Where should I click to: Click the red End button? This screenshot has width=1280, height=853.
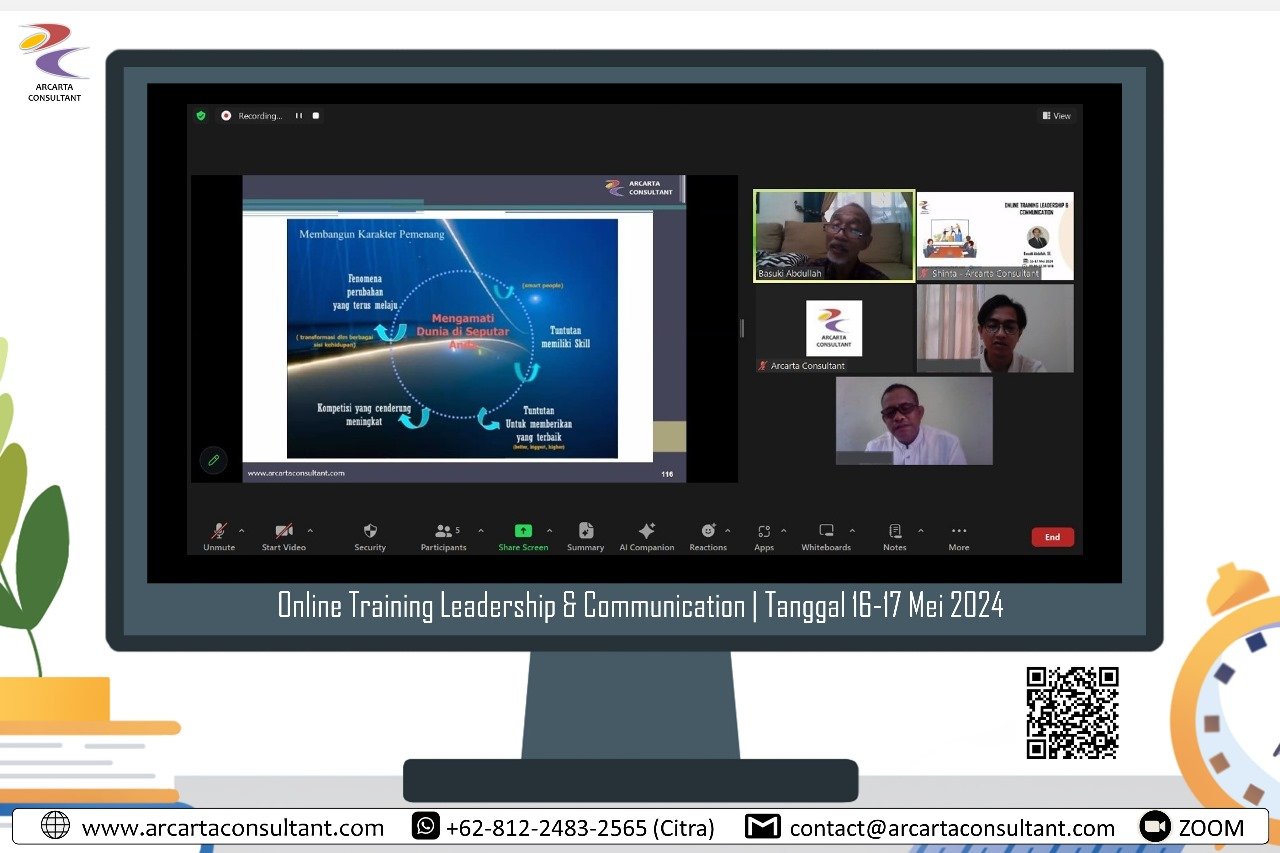point(1052,537)
